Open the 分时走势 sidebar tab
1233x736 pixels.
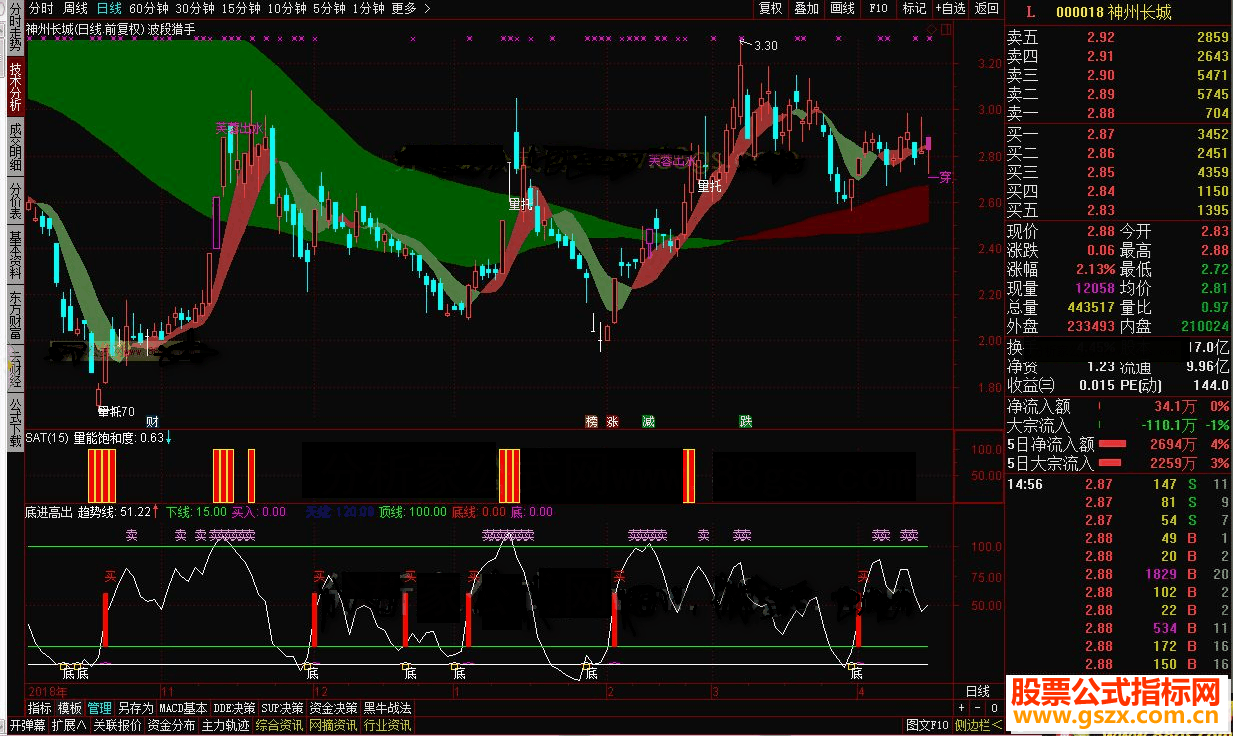click(x=15, y=26)
